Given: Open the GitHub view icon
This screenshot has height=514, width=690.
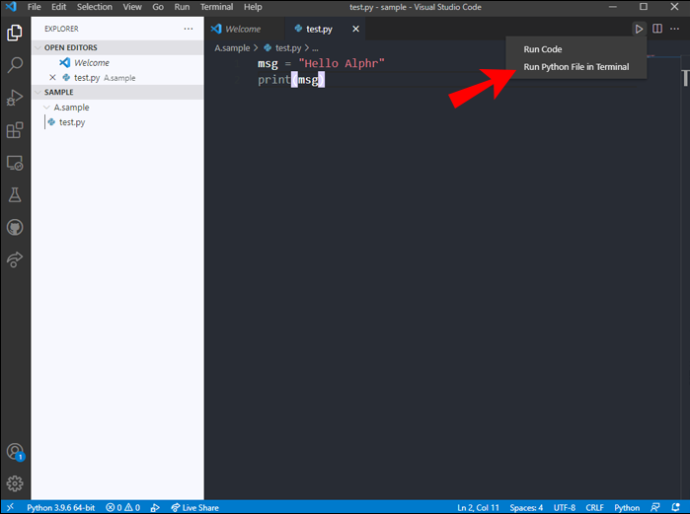Looking at the screenshot, I should tap(15, 228).
